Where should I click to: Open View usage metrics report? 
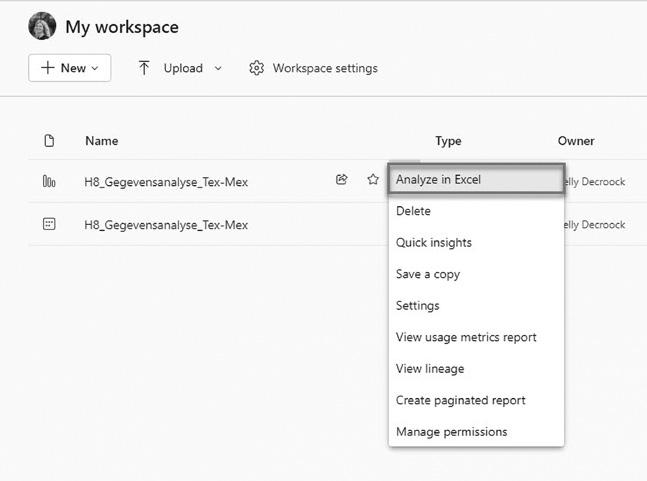(x=466, y=337)
